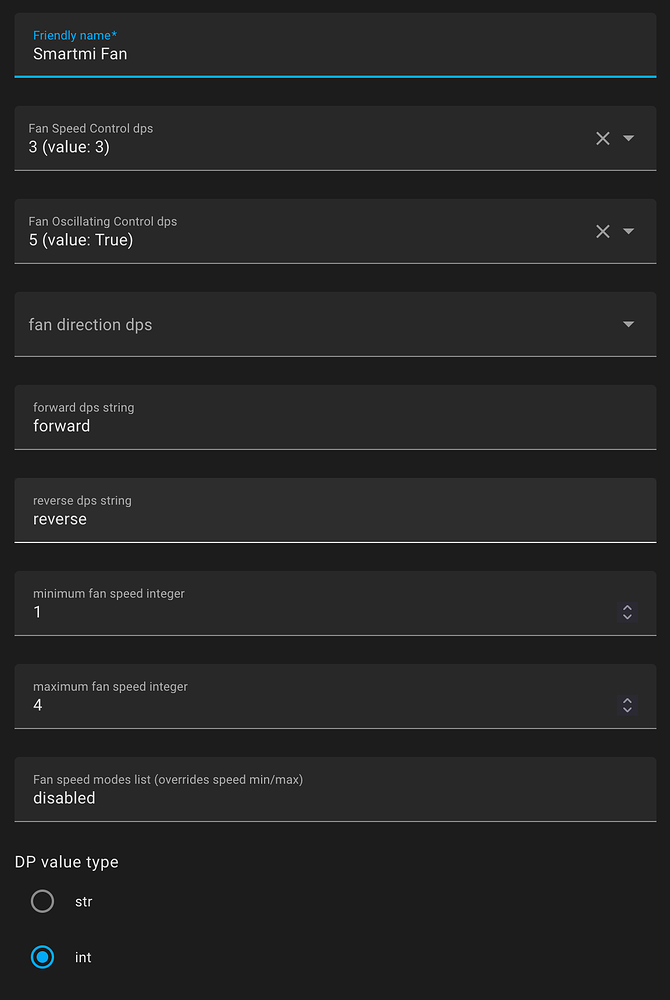This screenshot has height=1000, width=670.
Task: Click the Fan Oscillating Control dps value
Action: point(82,240)
